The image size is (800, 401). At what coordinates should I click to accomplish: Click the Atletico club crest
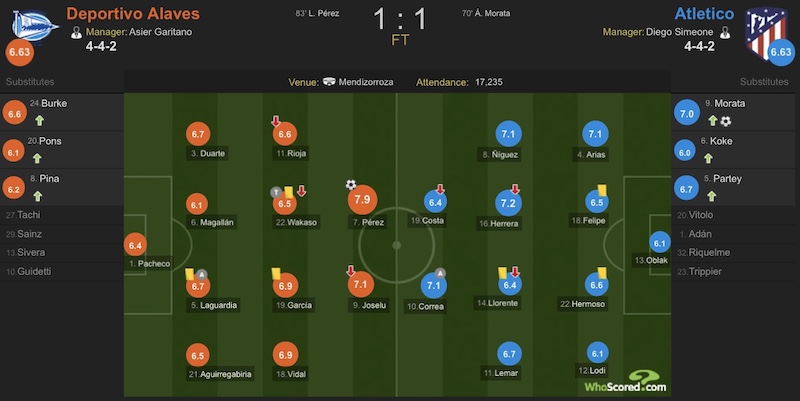(x=764, y=32)
